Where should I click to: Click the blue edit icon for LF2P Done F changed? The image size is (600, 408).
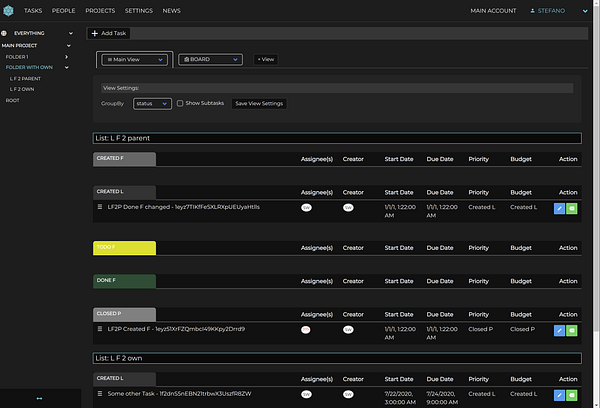click(x=559, y=208)
